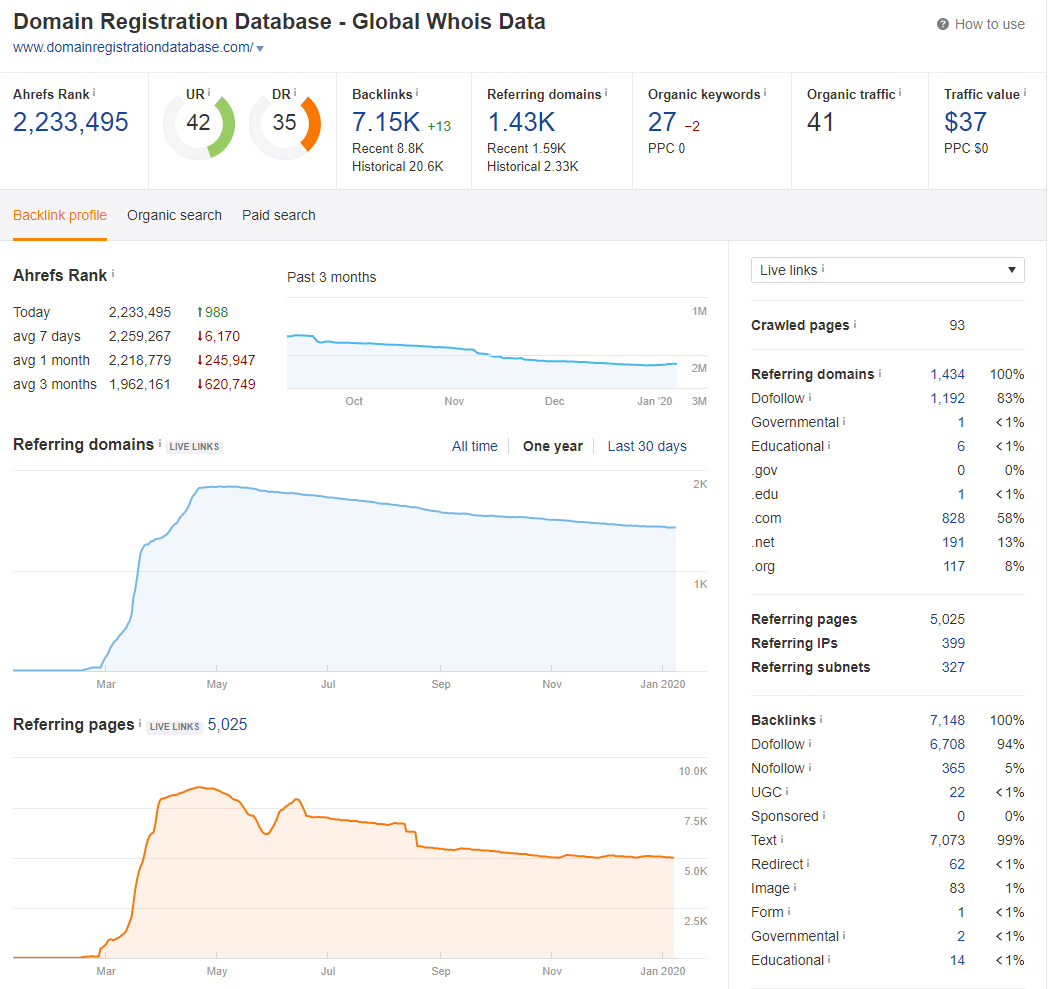Switch to the Paid search tab

(279, 215)
